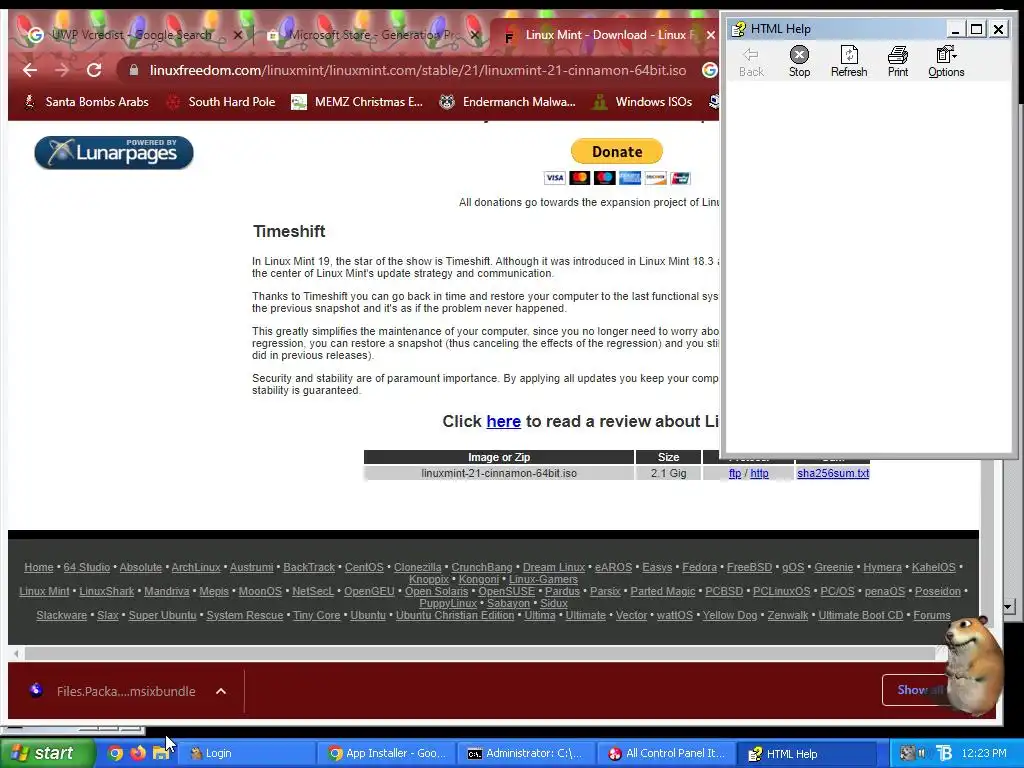Screen dimensions: 1024x768
Task: Open the Windows ISOs bookmark
Action: pos(643,102)
